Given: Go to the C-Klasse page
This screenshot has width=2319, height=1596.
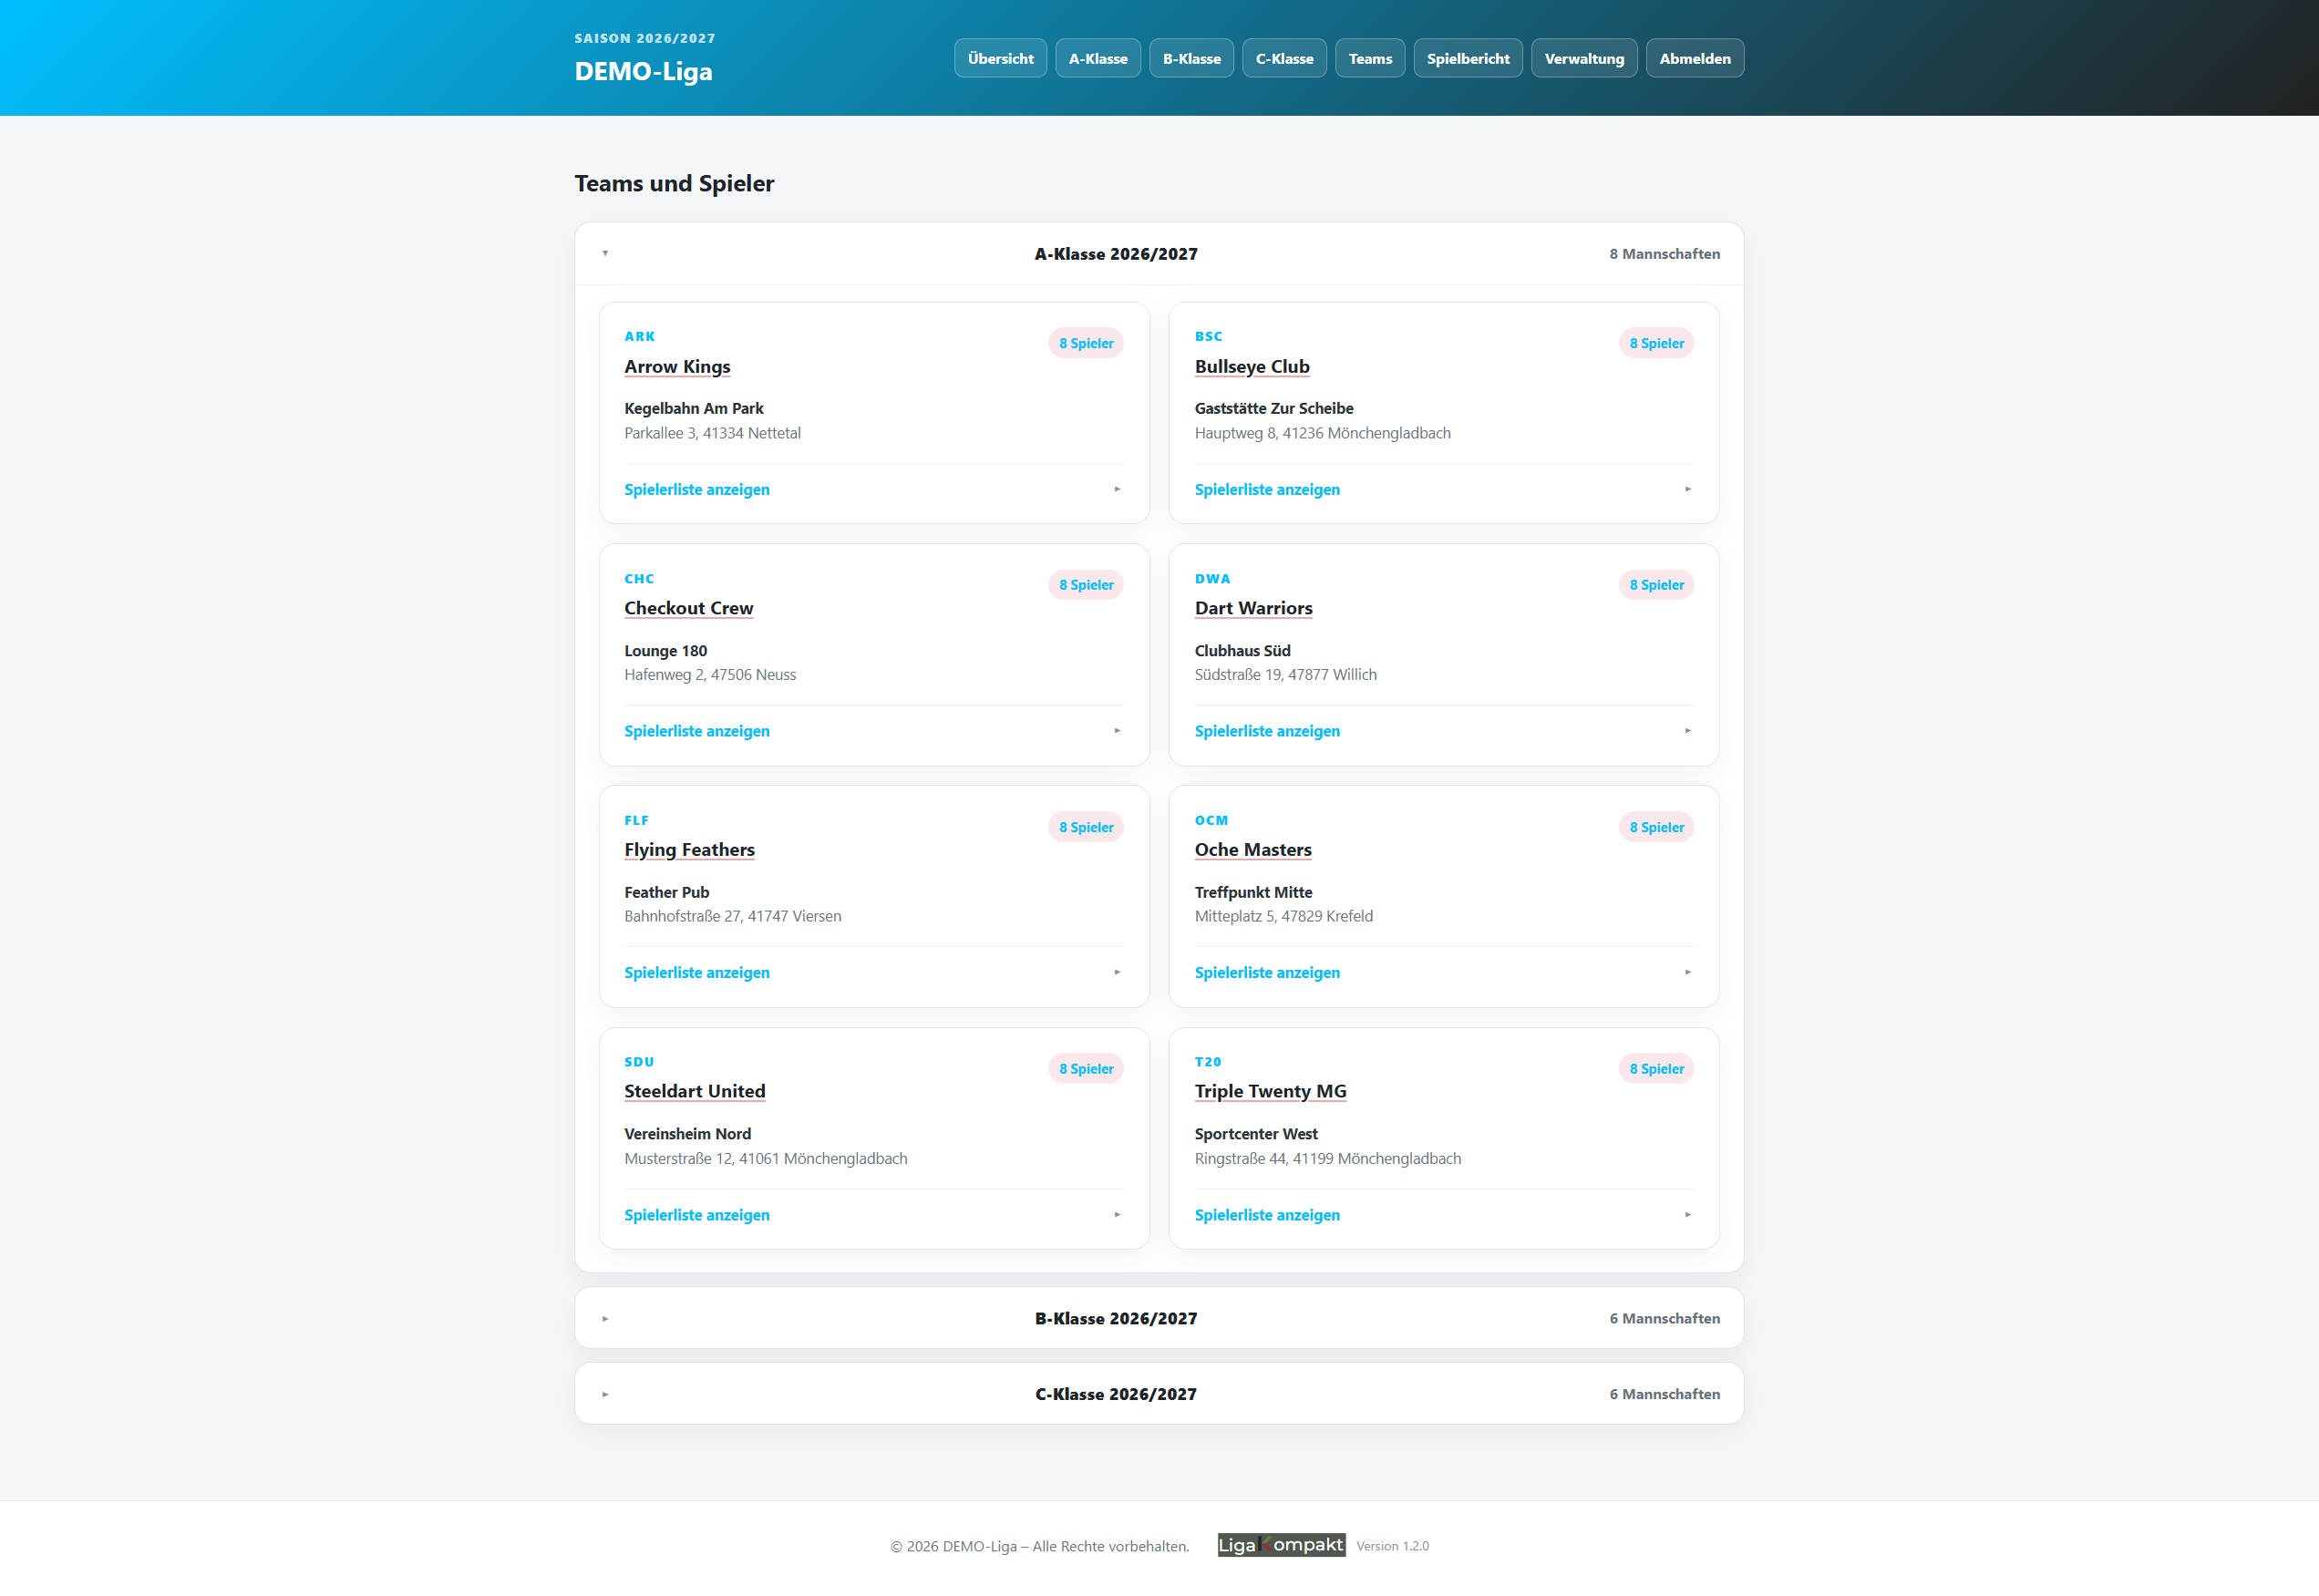Looking at the screenshot, I should click(x=1284, y=58).
